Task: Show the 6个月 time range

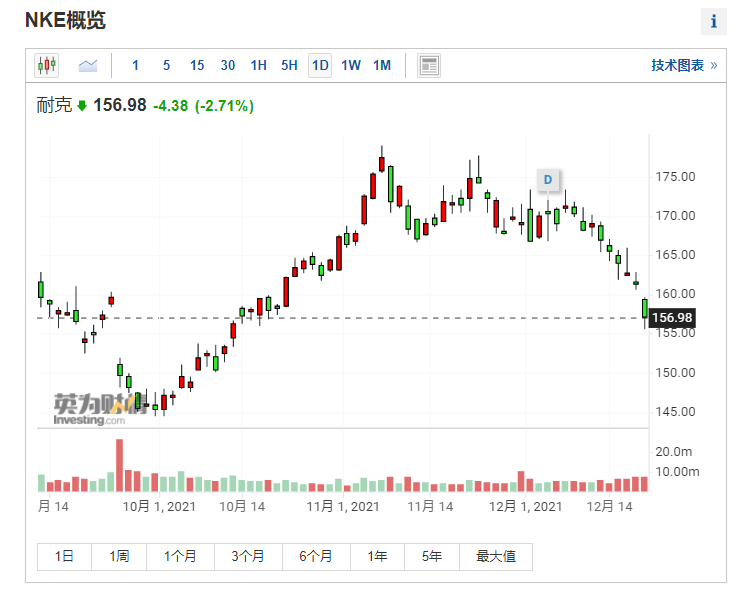Action: point(316,557)
